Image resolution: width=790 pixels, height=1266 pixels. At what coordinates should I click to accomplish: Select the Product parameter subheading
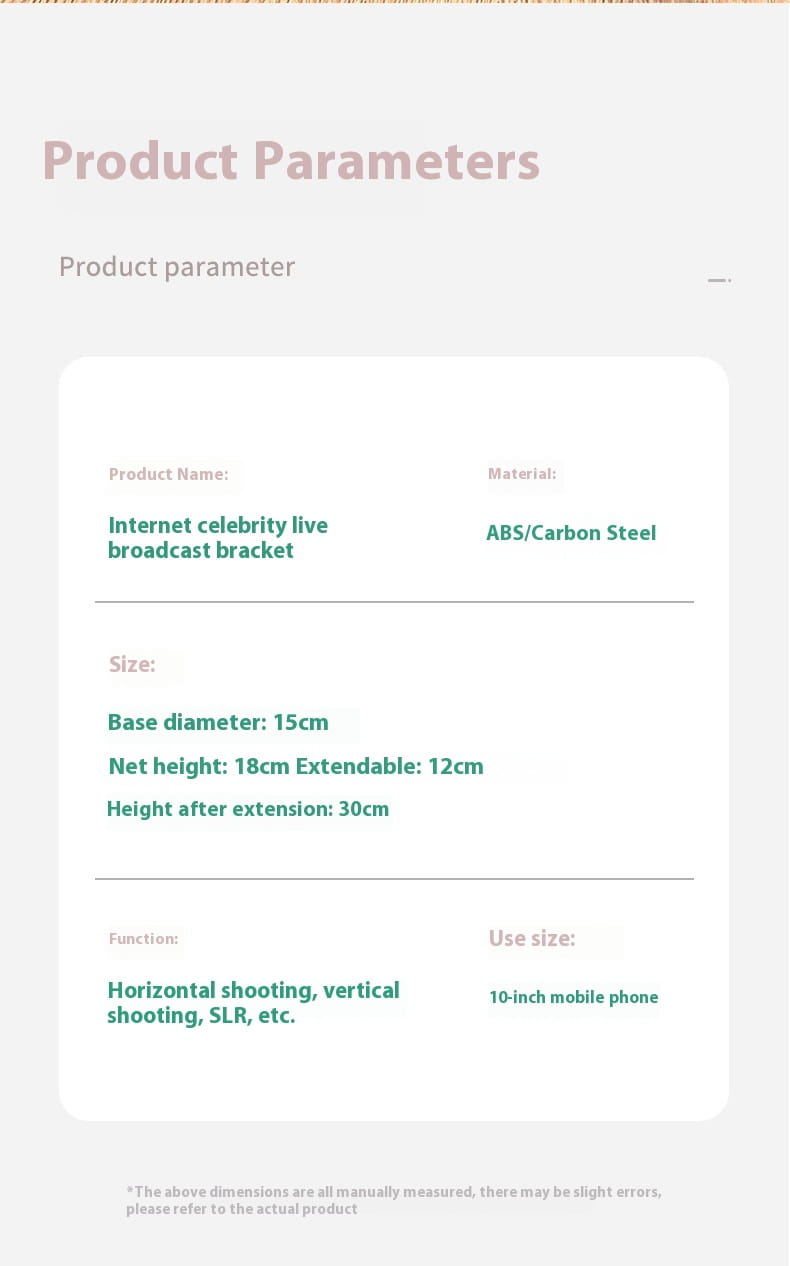(x=177, y=267)
